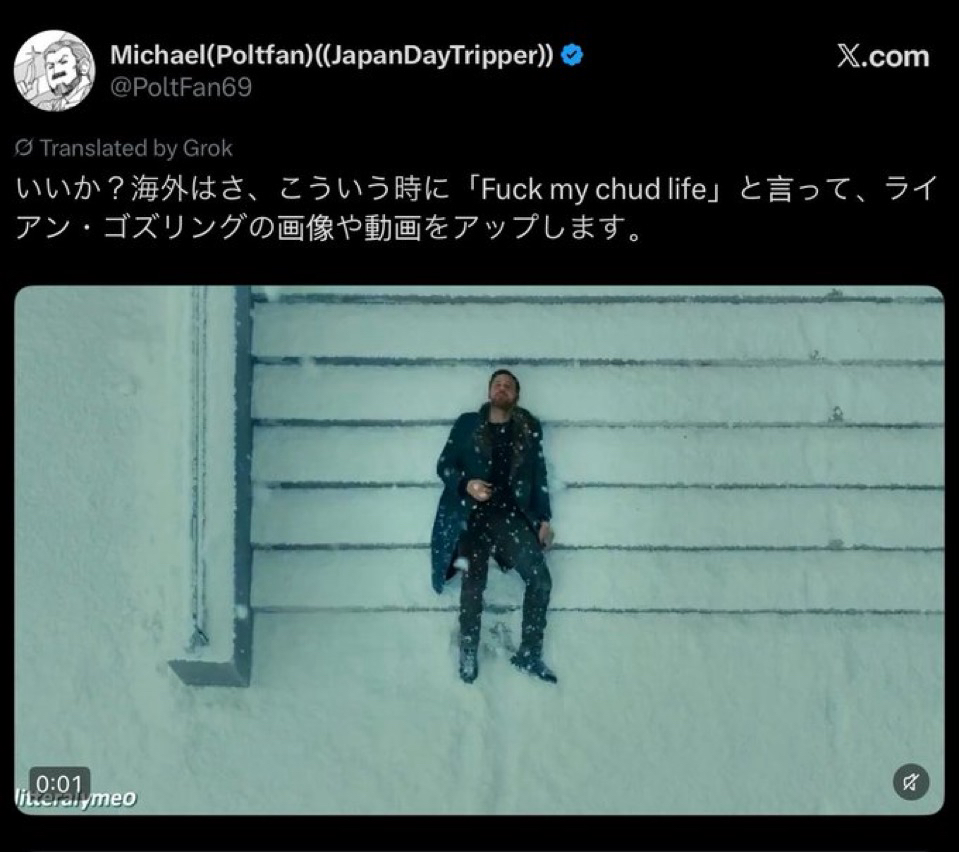Click the .com text of the X.com watermark

(895, 57)
